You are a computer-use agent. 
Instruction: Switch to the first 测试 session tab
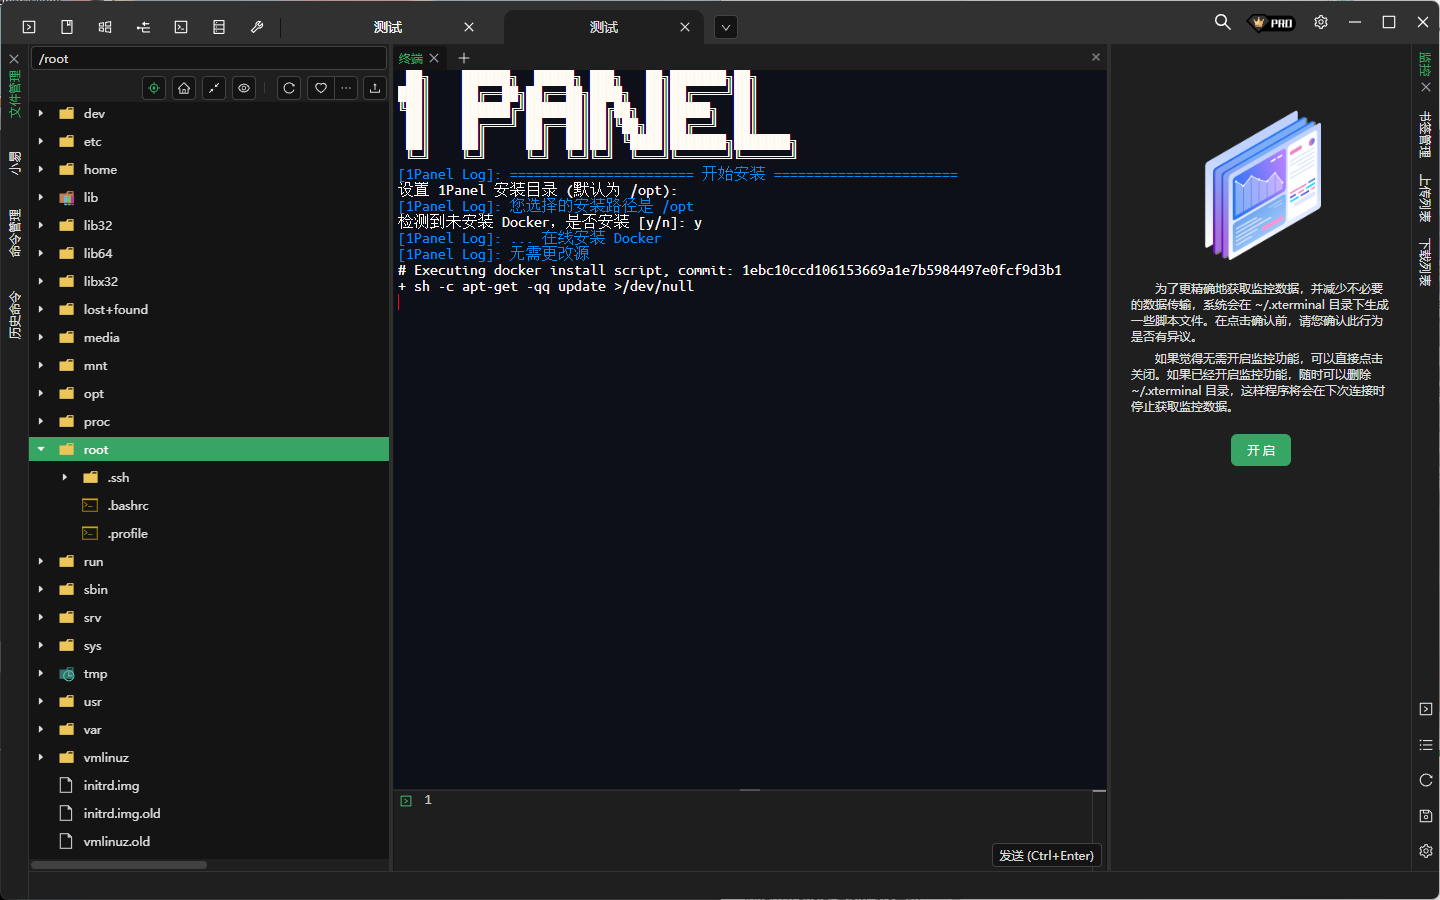pyautogui.click(x=388, y=27)
